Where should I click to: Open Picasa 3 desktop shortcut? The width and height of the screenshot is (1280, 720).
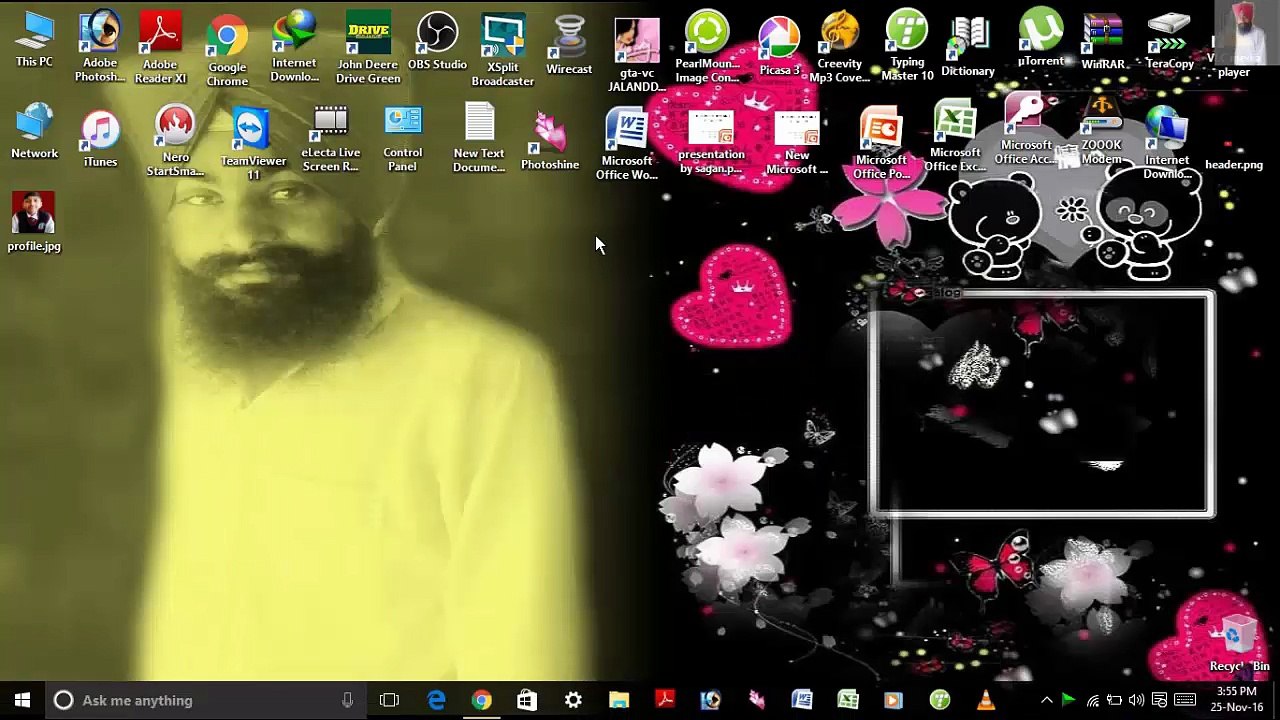click(780, 46)
